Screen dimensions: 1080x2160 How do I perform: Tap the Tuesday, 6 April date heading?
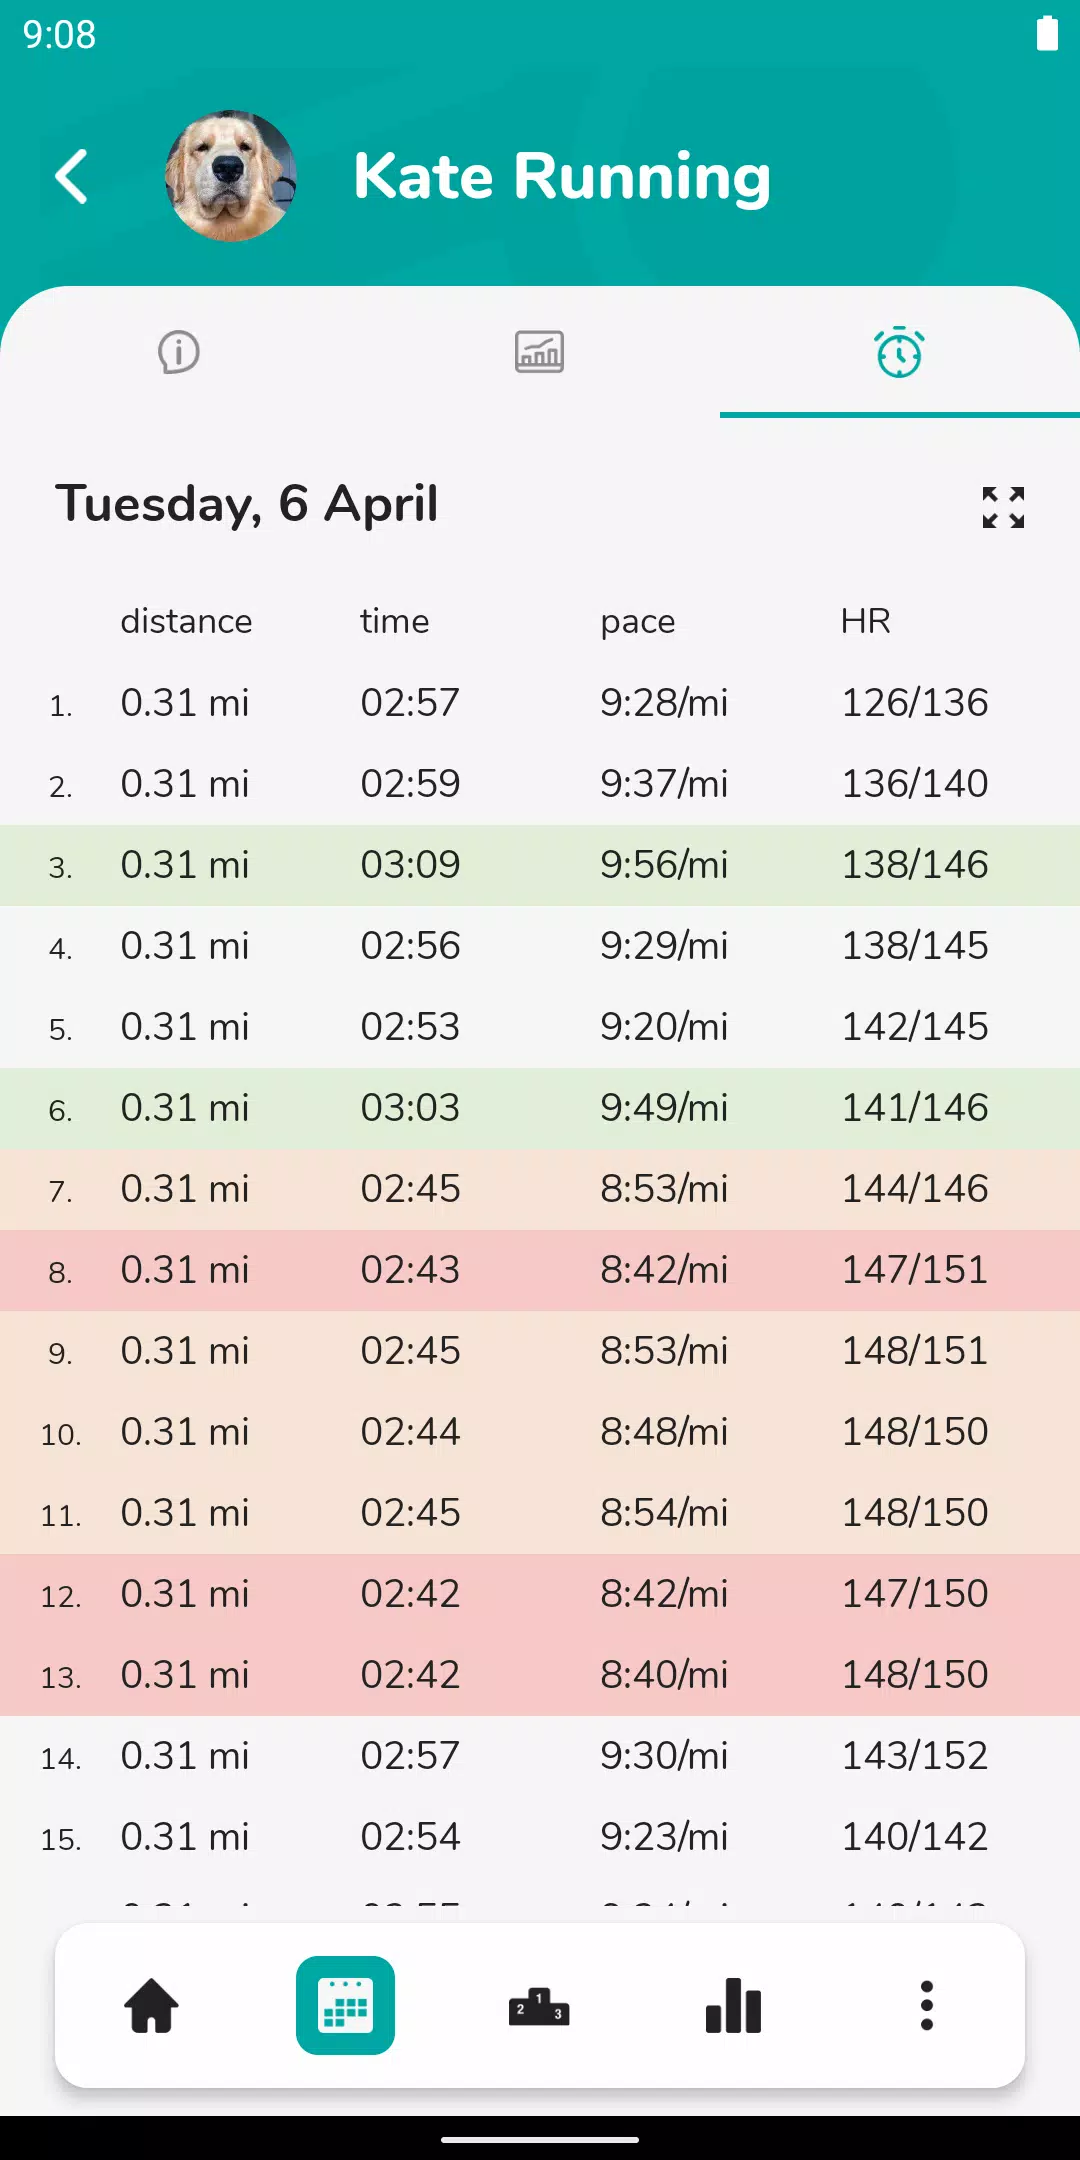click(247, 504)
